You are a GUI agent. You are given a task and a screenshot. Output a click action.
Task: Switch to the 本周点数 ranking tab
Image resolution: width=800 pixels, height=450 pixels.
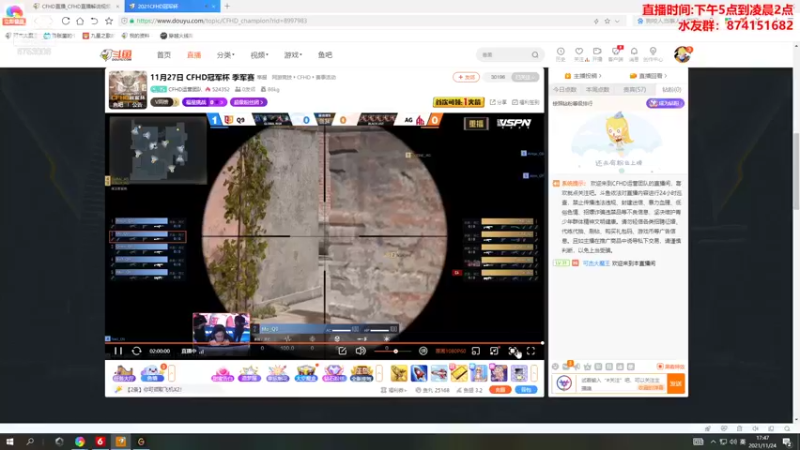click(597, 90)
